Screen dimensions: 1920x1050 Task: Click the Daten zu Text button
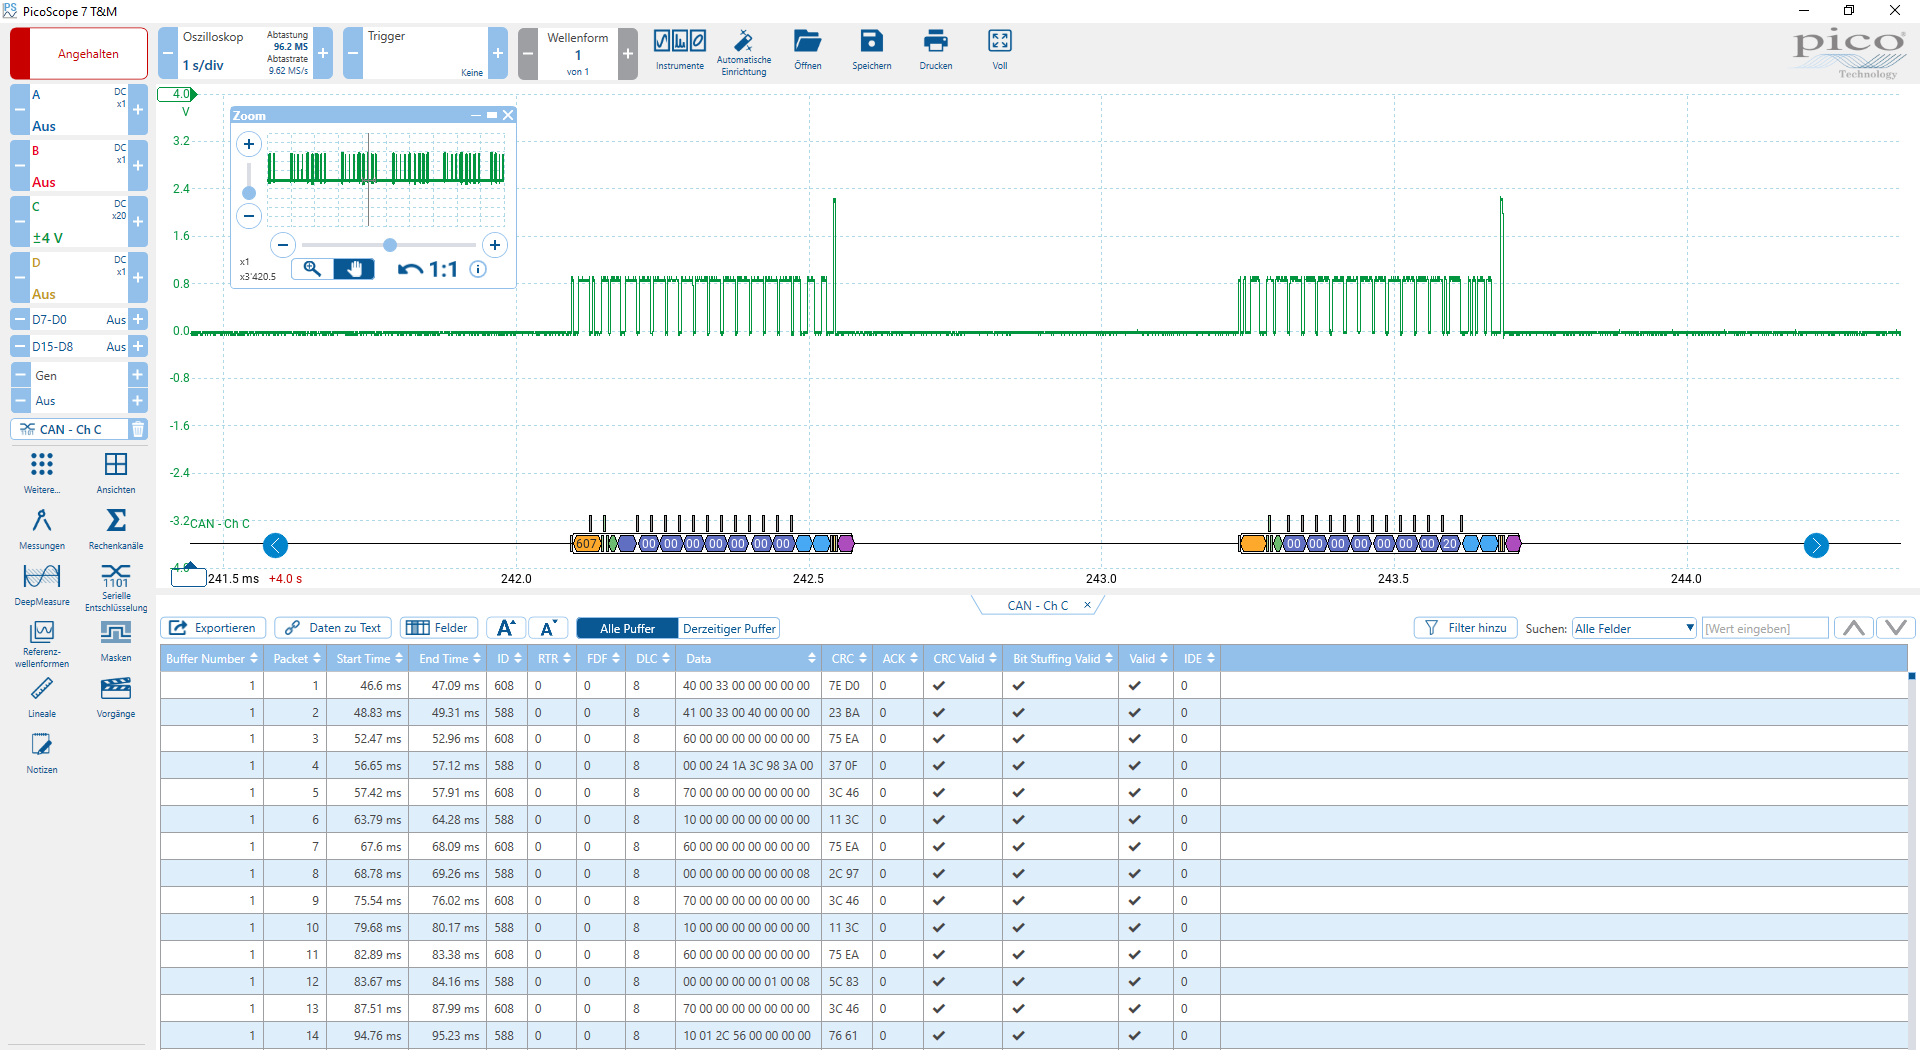tap(333, 628)
